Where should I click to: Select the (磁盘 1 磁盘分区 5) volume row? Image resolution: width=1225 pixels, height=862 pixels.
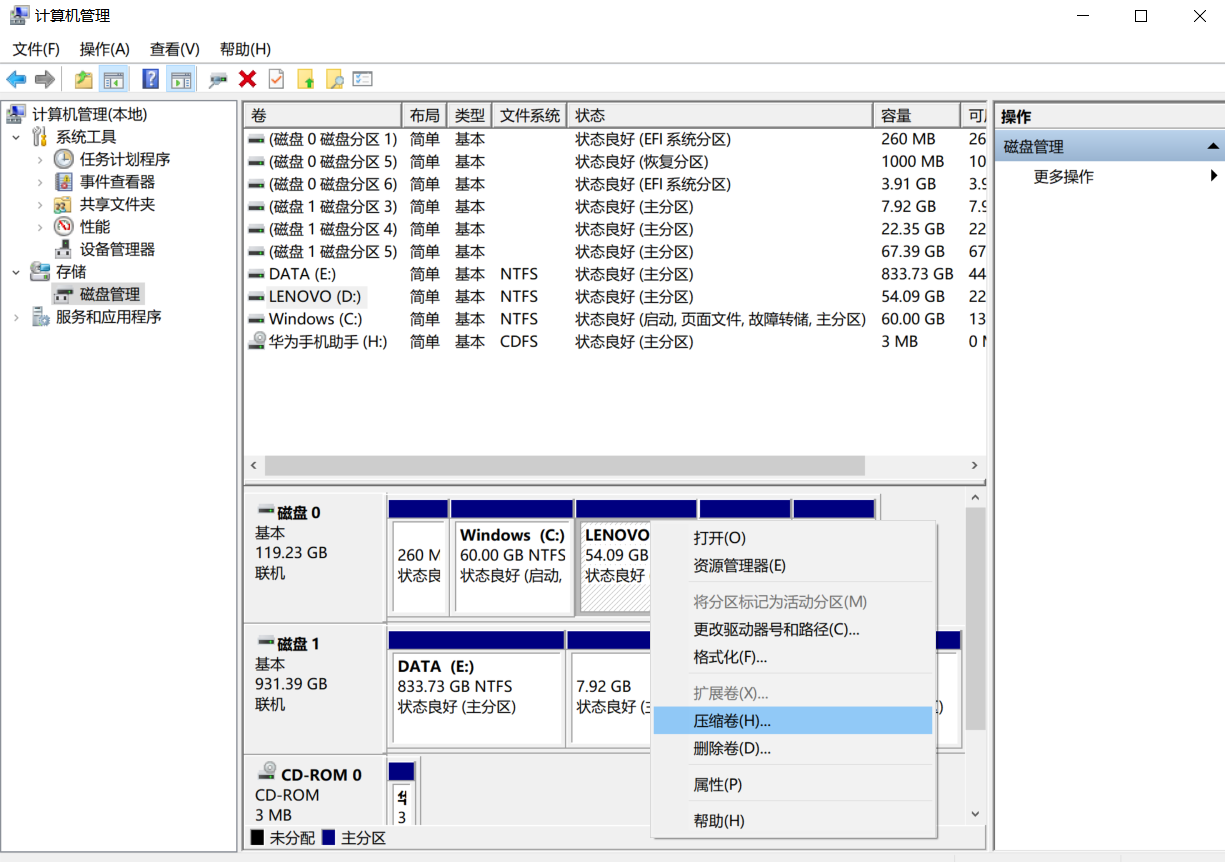tap(615, 251)
